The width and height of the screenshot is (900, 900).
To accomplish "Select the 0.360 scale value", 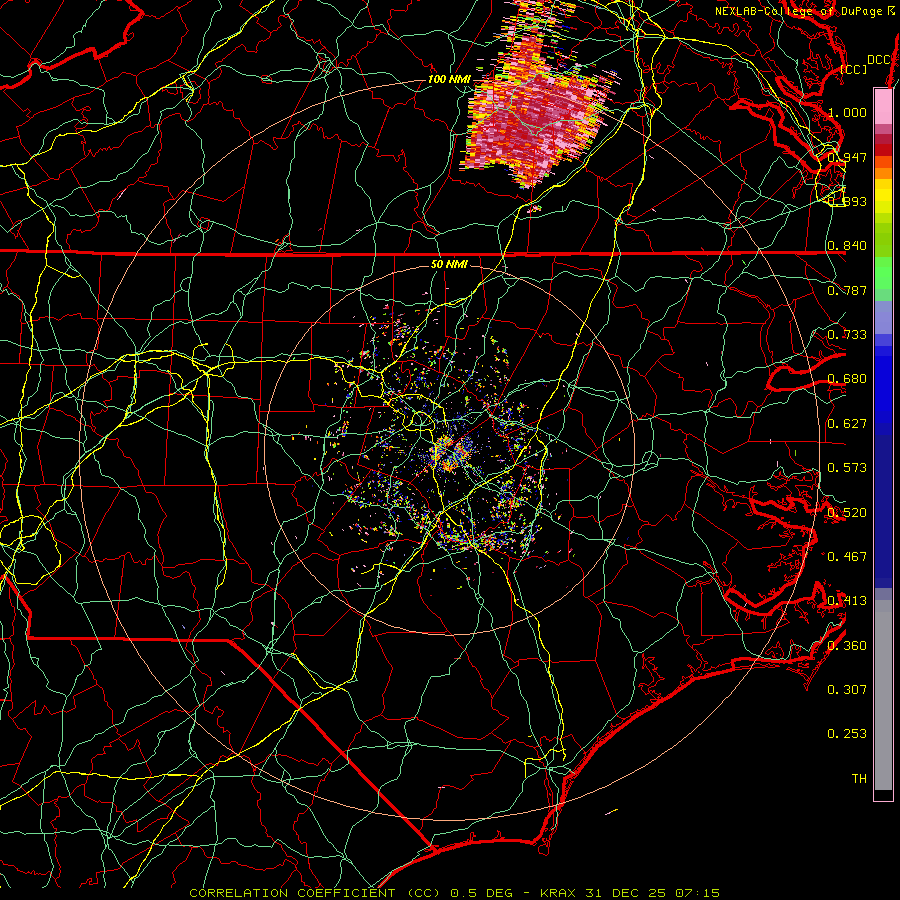I will tap(847, 645).
